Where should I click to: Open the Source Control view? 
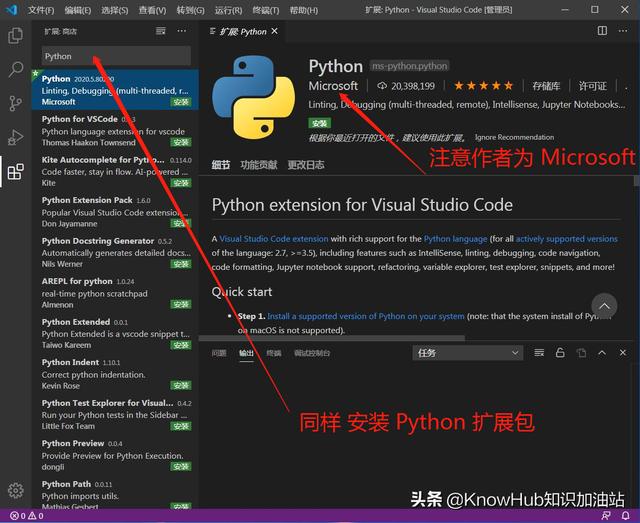16,103
